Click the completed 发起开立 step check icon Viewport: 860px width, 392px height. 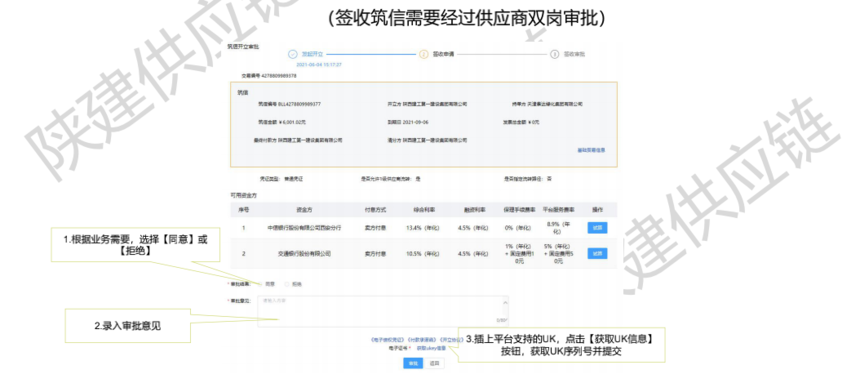click(293, 54)
